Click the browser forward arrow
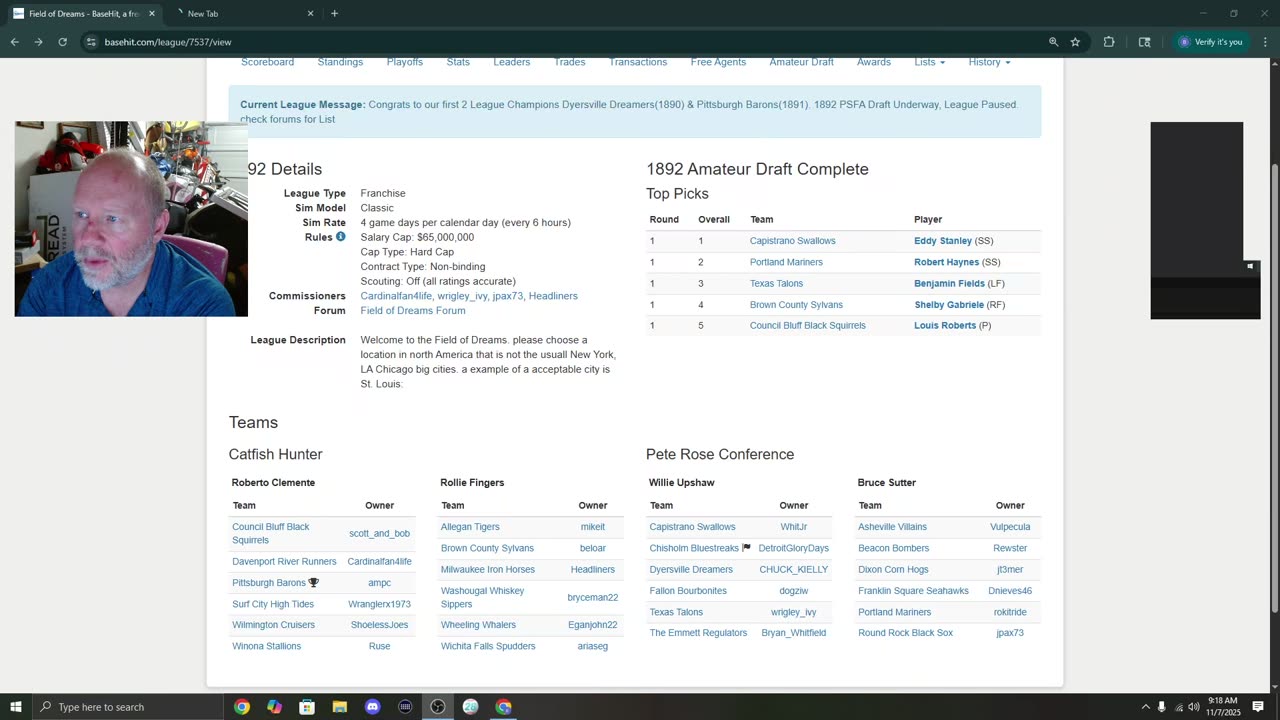The width and height of the screenshot is (1280, 720). (x=38, y=42)
